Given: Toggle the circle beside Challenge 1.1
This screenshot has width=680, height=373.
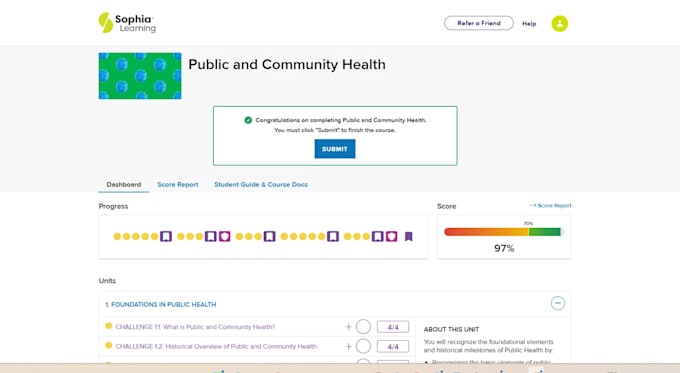Looking at the screenshot, I should pos(363,327).
